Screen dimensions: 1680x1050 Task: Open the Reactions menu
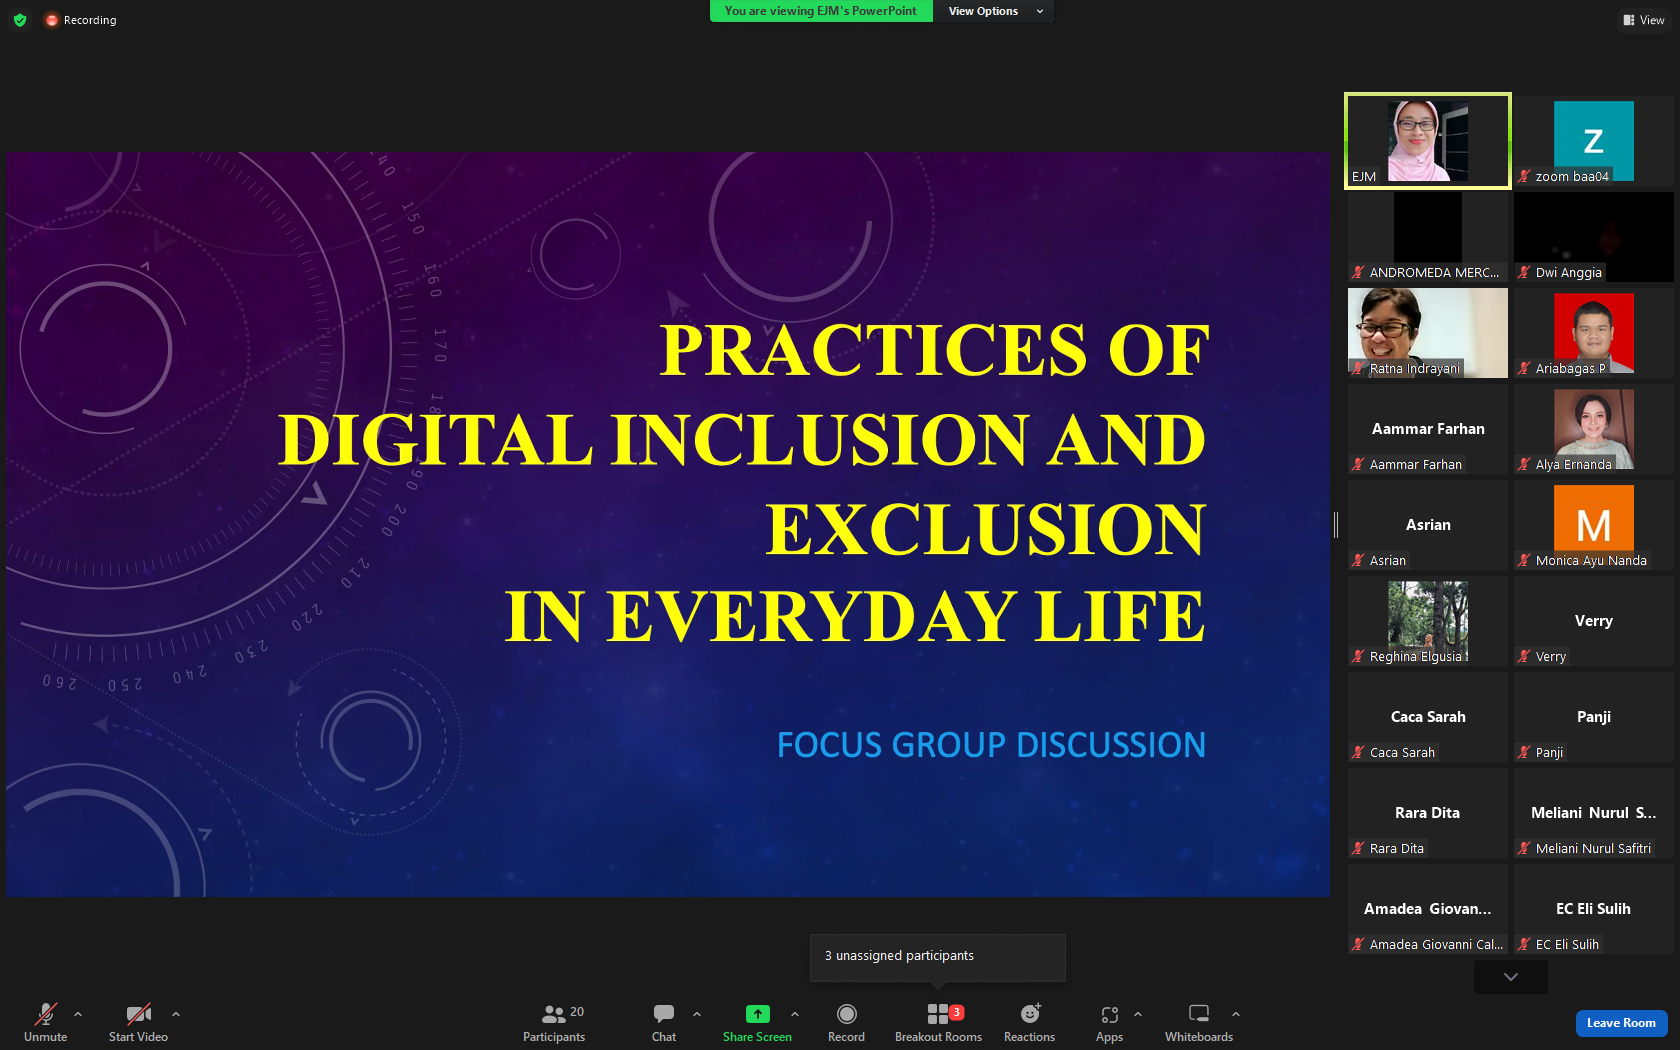(1029, 1023)
